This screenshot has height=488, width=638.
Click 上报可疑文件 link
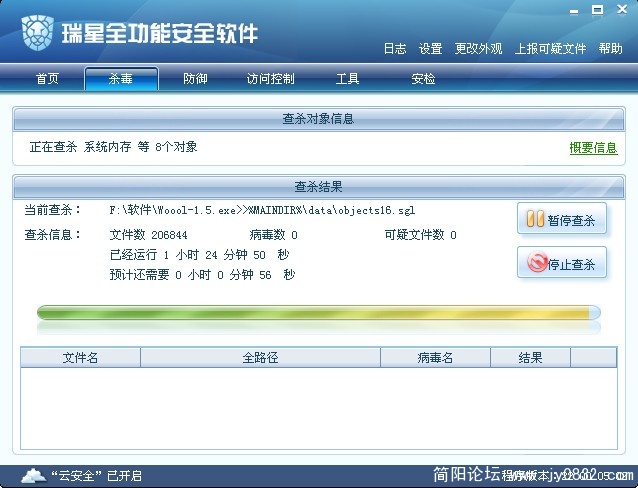click(x=550, y=49)
